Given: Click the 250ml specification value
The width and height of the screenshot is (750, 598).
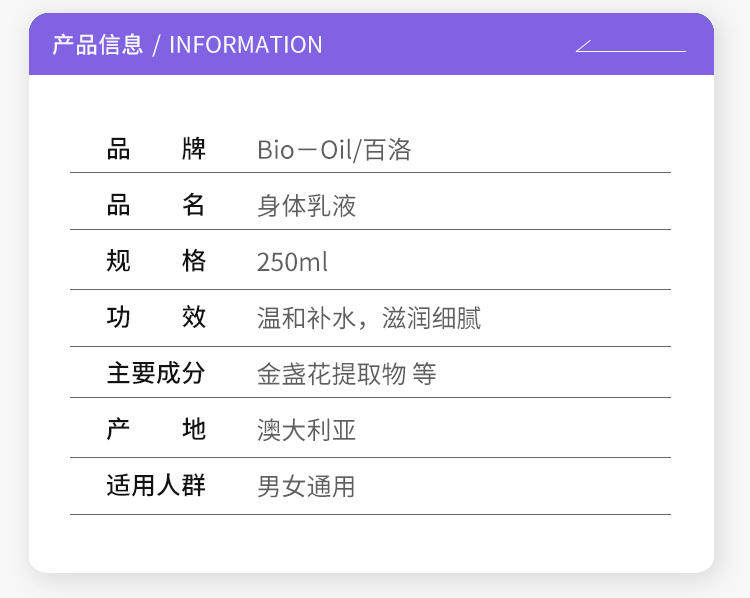Looking at the screenshot, I should 292,263.
